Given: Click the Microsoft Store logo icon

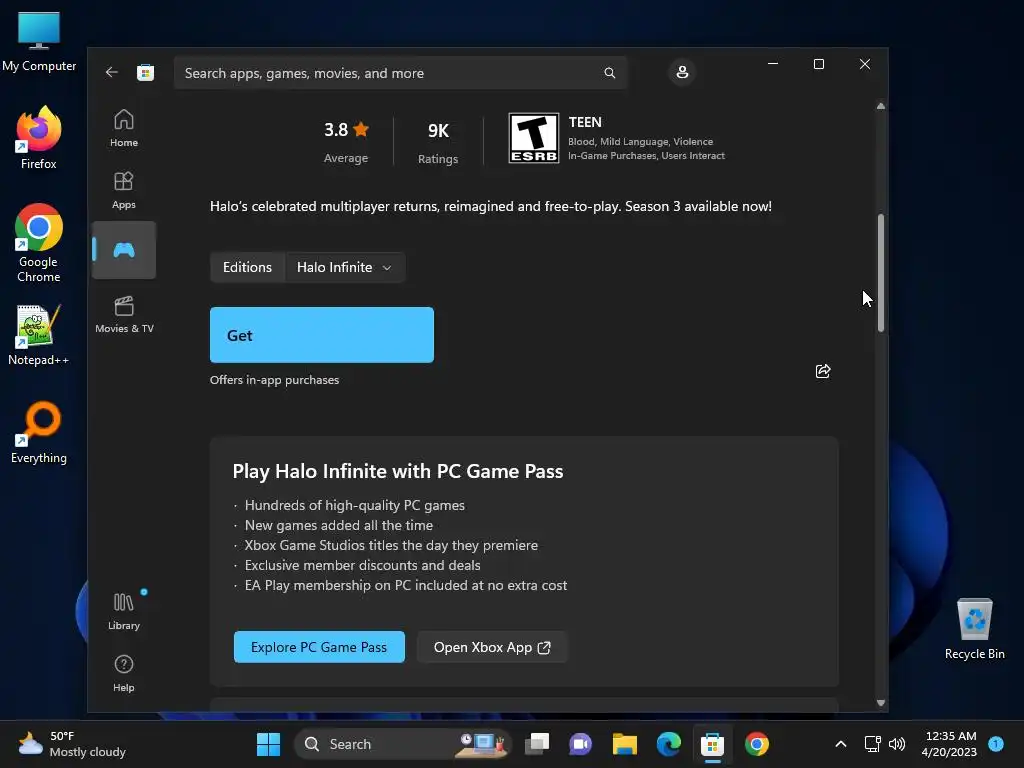Looking at the screenshot, I should [x=145, y=72].
